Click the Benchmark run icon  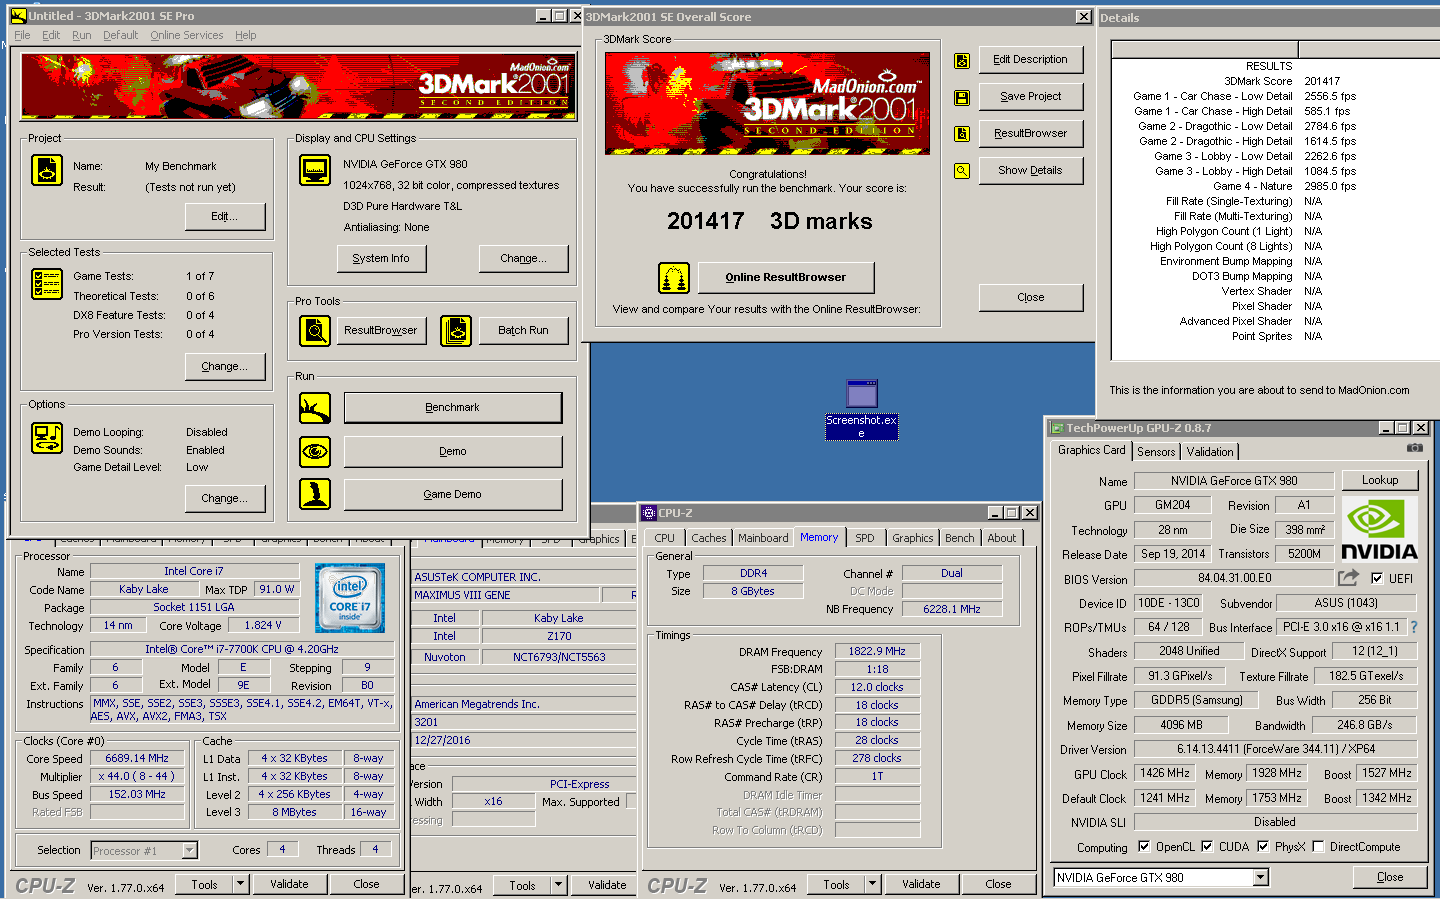pos(315,408)
